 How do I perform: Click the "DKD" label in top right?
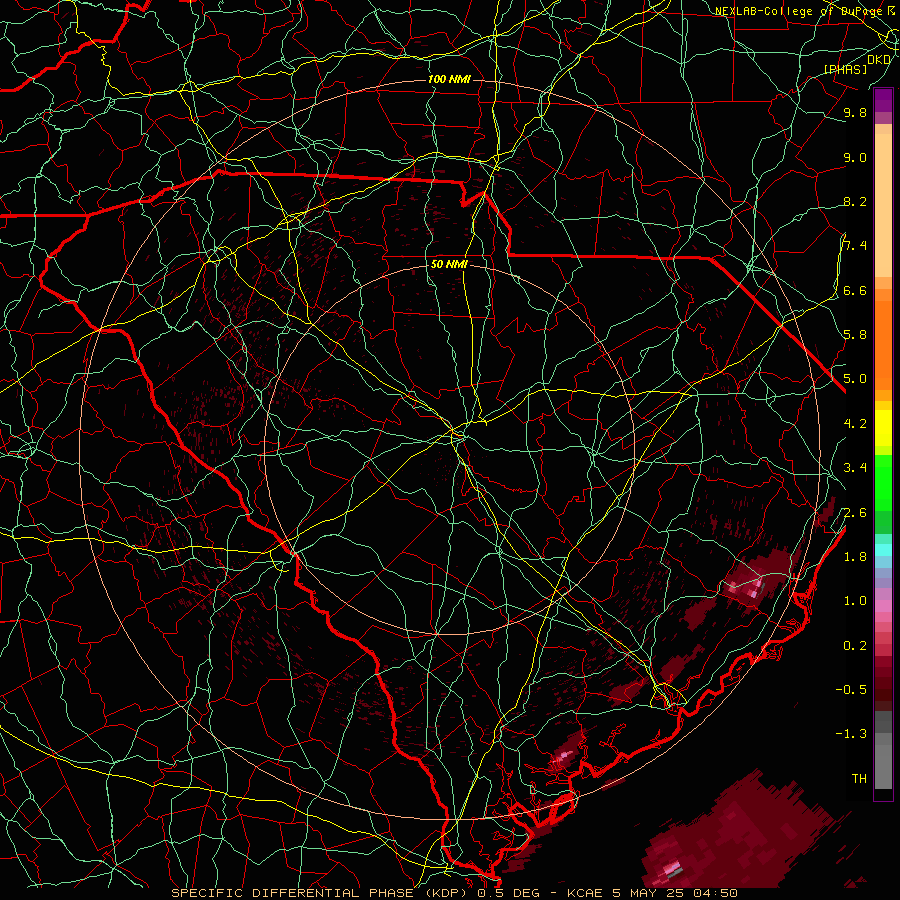click(879, 59)
